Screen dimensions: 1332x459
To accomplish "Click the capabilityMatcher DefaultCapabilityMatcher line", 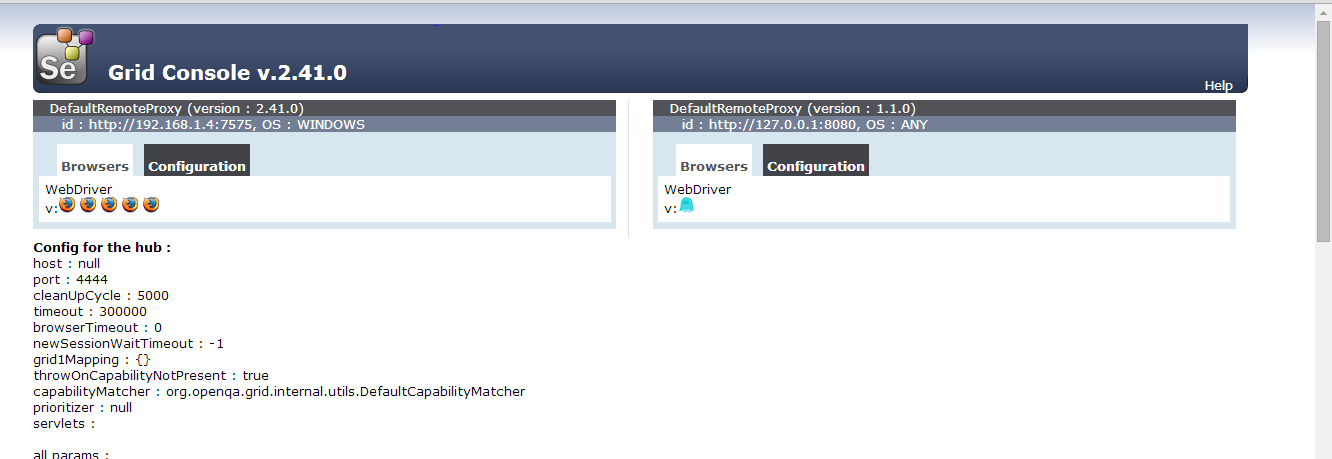I will (x=279, y=391).
